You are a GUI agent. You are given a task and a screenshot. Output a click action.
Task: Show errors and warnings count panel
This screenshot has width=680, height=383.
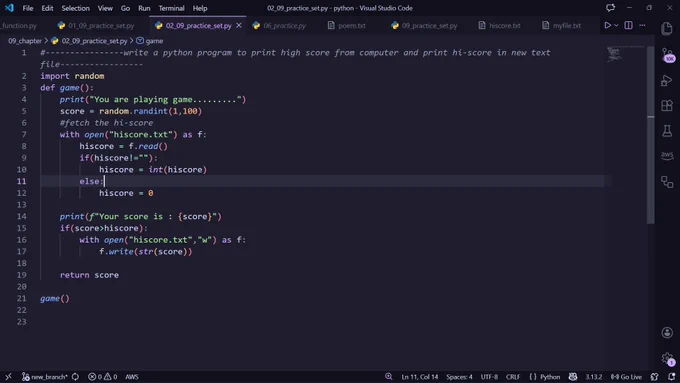coord(103,376)
